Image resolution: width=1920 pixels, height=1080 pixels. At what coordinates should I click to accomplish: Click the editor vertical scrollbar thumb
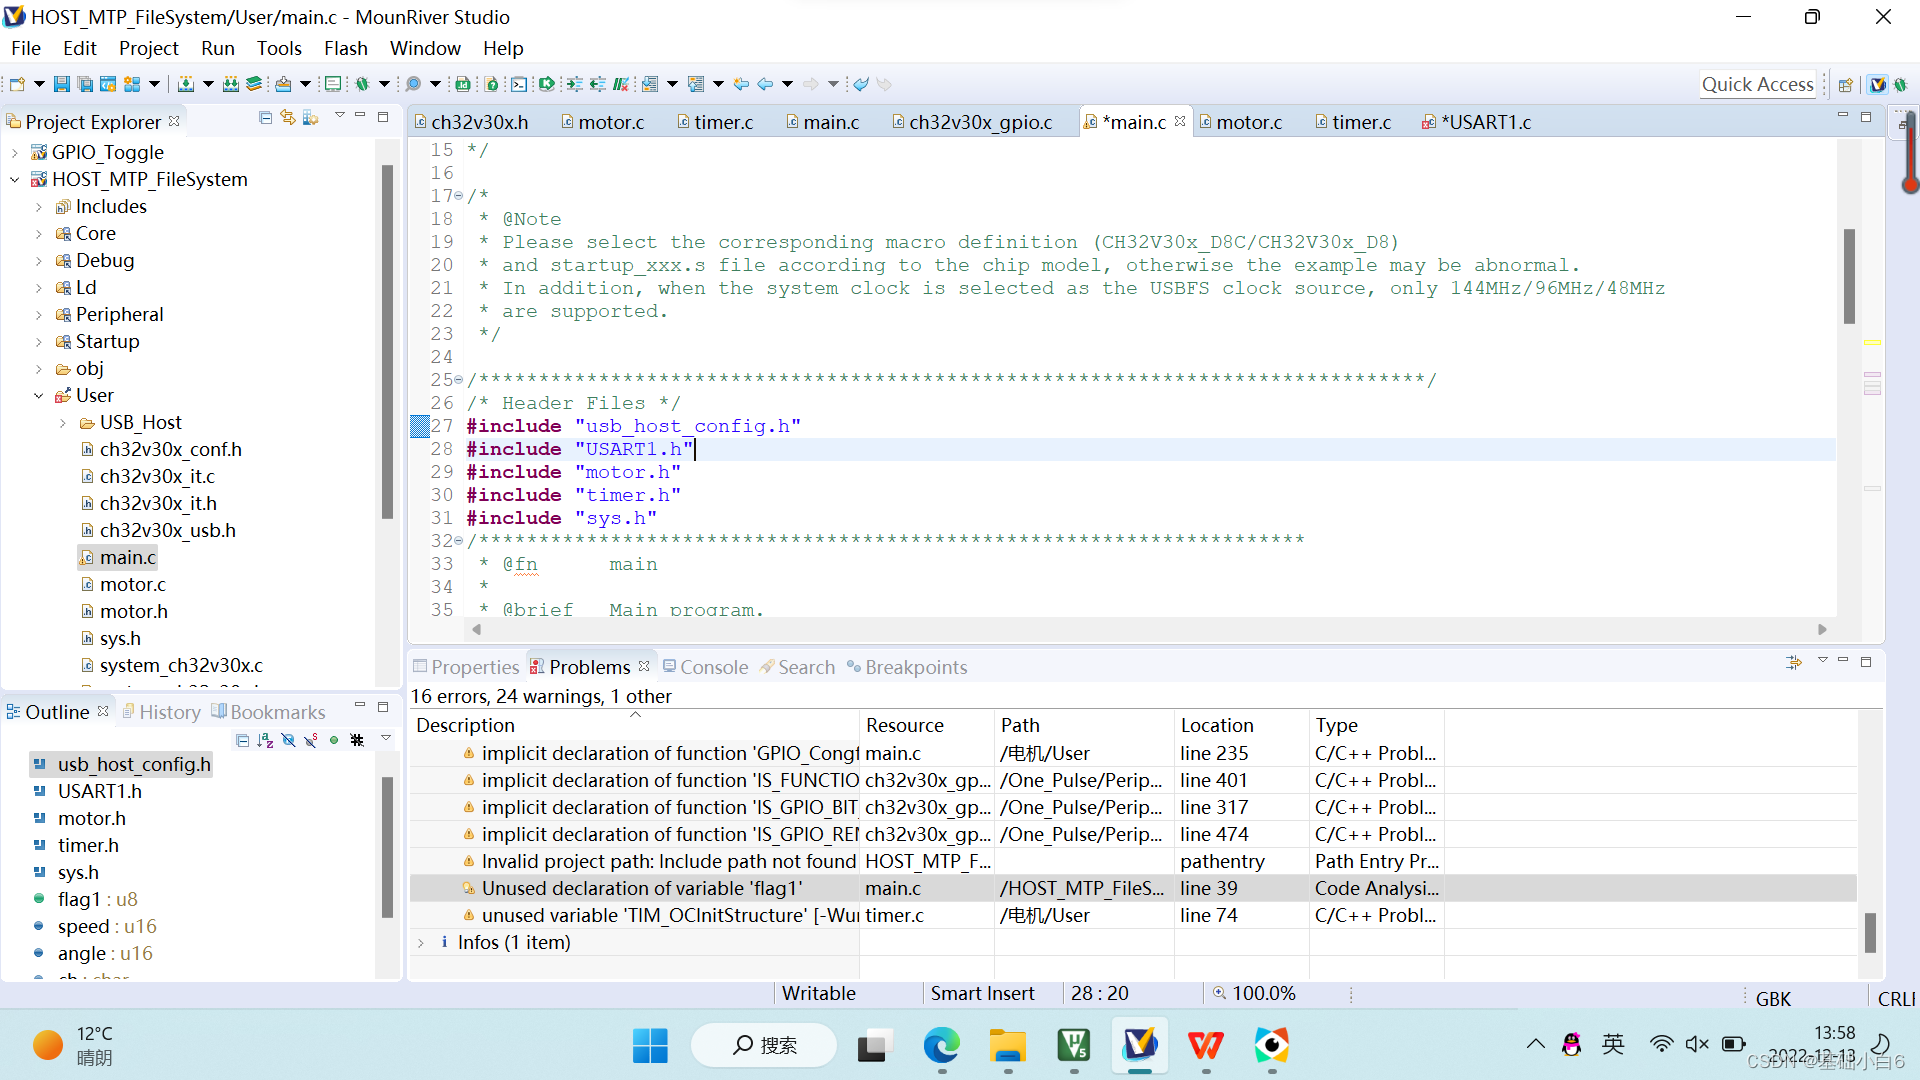[x=1849, y=275]
